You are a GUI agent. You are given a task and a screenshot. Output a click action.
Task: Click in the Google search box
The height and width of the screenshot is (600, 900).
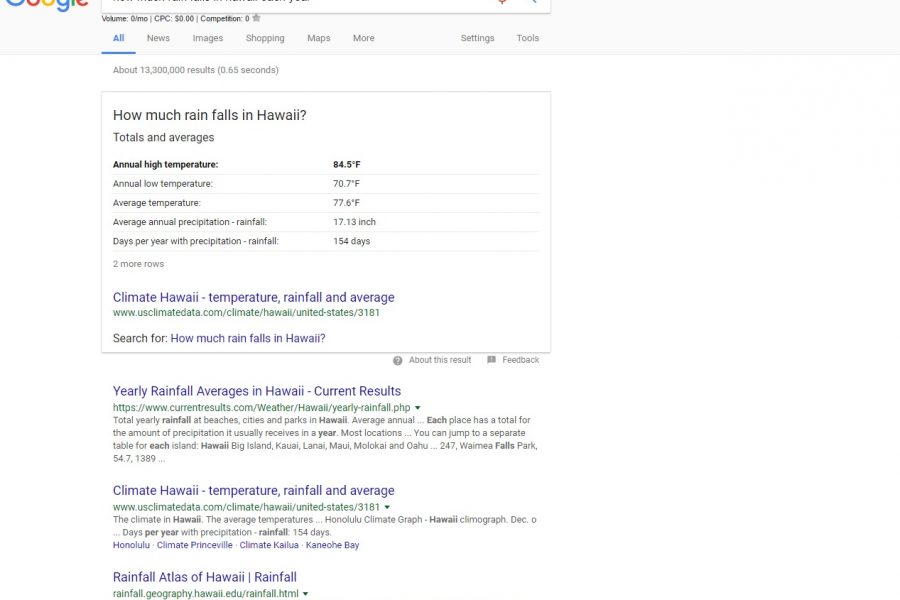[x=300, y=3]
